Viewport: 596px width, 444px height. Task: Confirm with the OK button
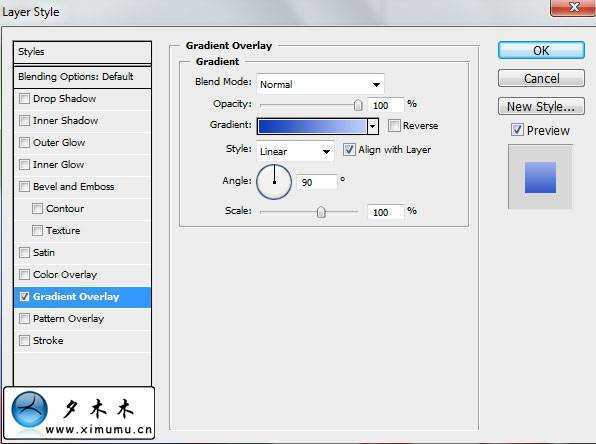tap(541, 50)
